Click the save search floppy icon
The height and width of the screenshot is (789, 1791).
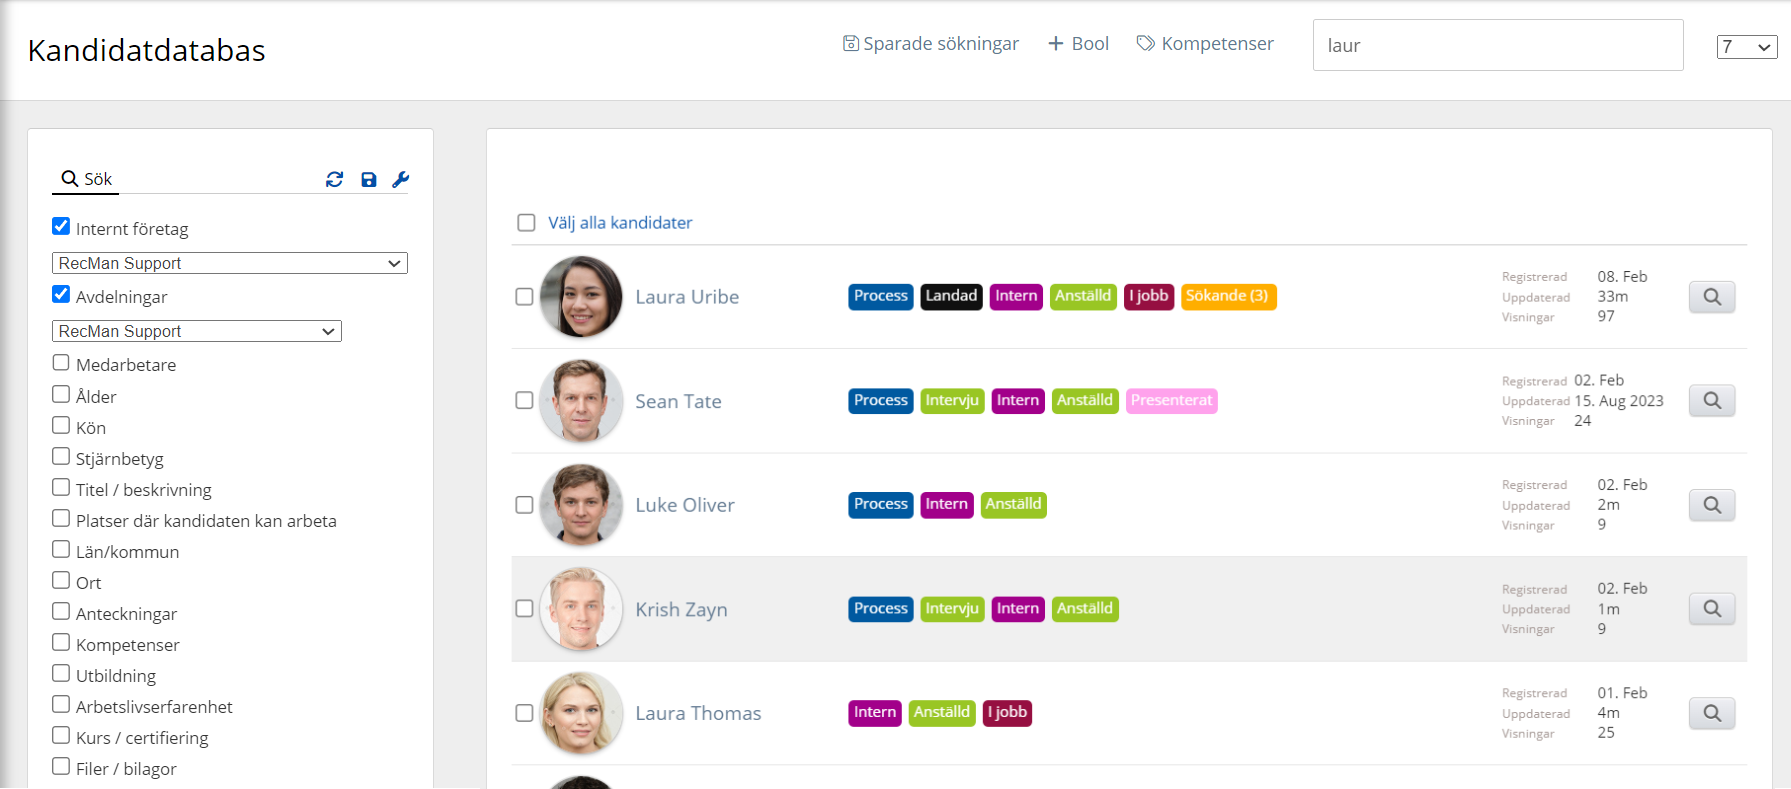(x=369, y=180)
